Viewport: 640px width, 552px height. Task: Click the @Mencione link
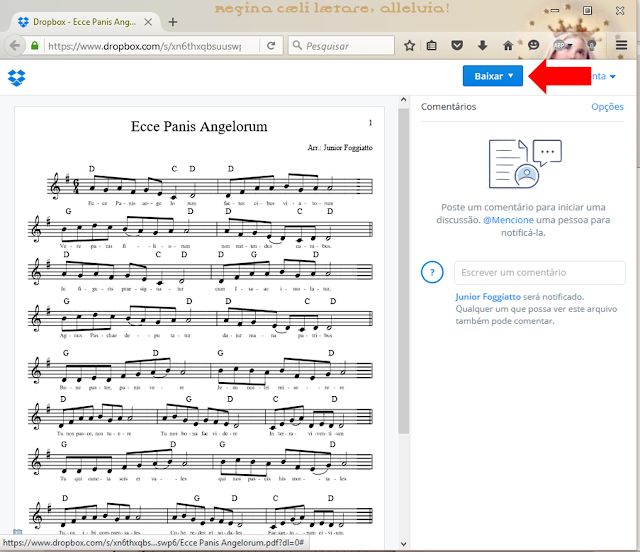click(508, 220)
